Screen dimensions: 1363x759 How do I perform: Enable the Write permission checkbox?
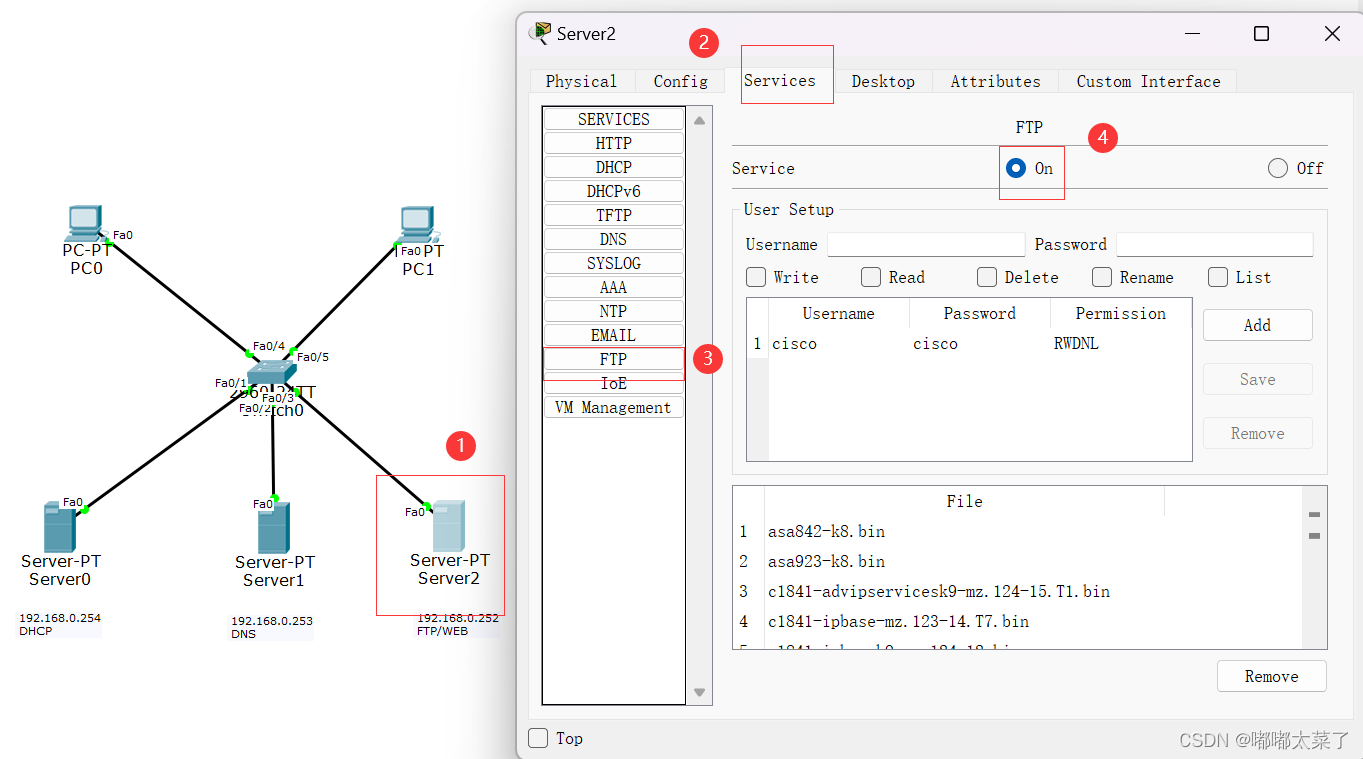pos(756,277)
